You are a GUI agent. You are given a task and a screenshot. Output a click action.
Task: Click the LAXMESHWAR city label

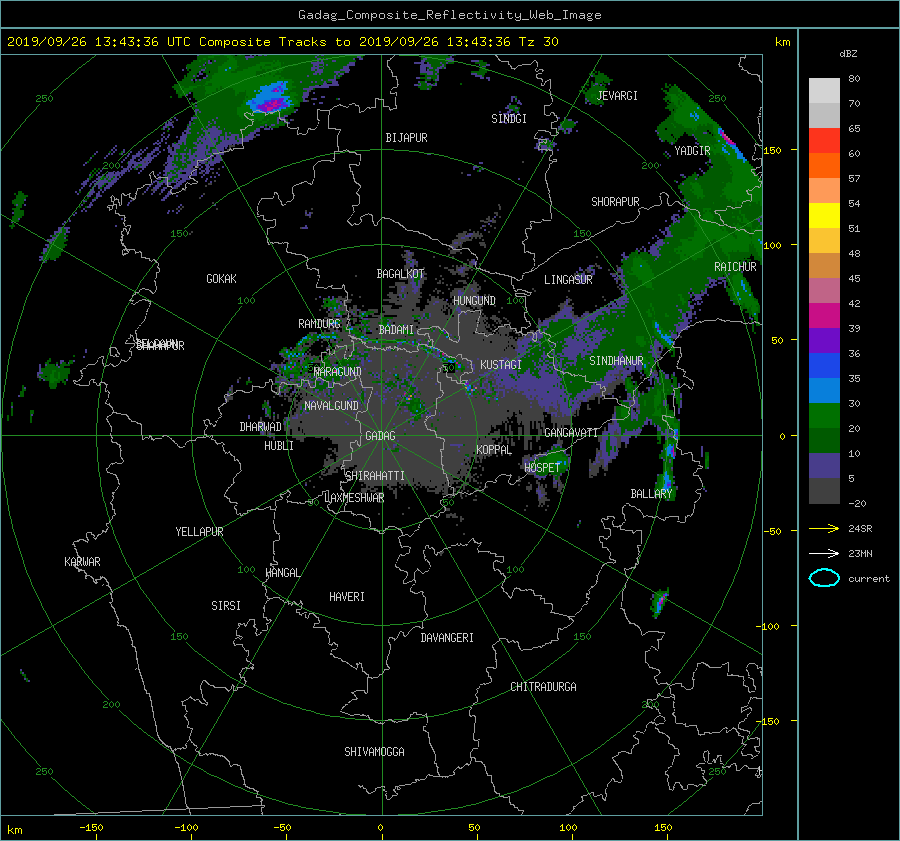[354, 498]
